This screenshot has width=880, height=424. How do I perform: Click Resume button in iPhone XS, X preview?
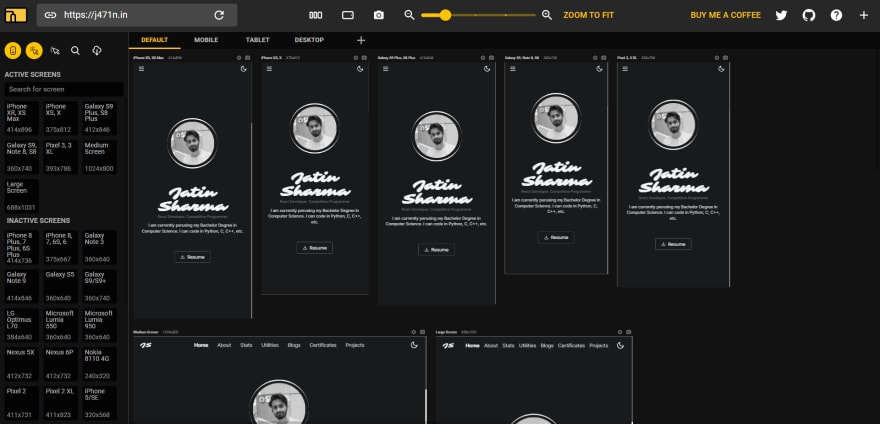click(314, 248)
